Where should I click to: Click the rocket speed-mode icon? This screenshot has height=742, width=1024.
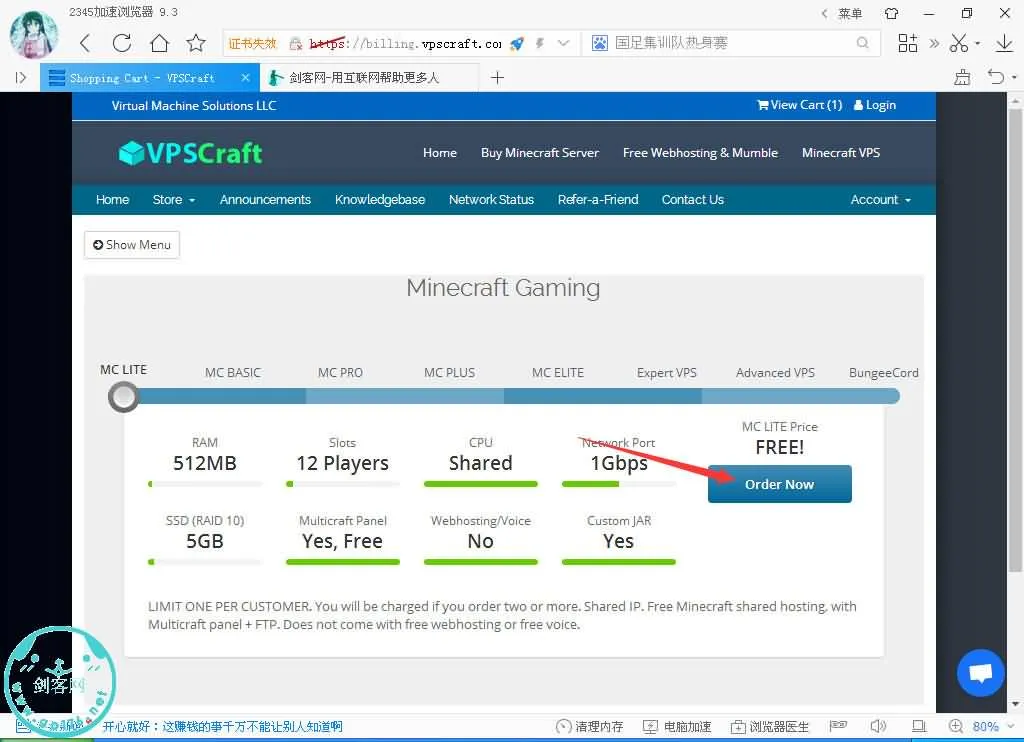517,44
